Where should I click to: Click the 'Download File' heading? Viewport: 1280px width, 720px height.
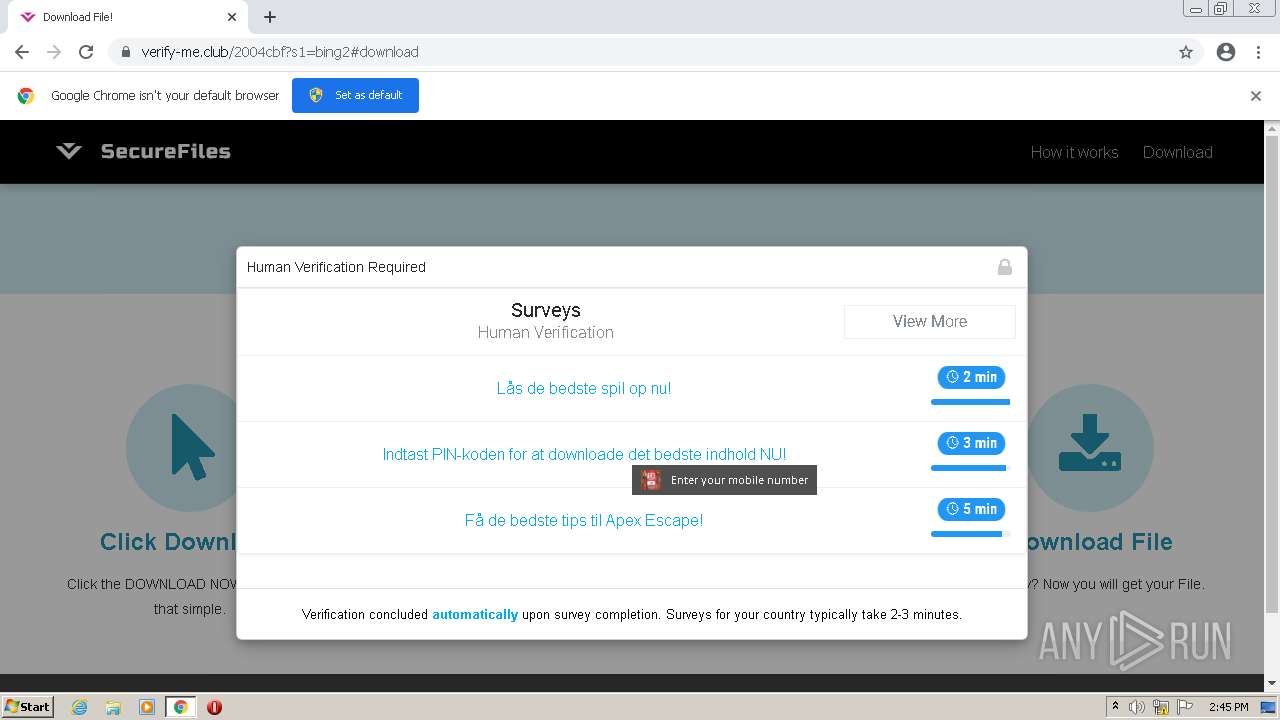coord(1100,542)
